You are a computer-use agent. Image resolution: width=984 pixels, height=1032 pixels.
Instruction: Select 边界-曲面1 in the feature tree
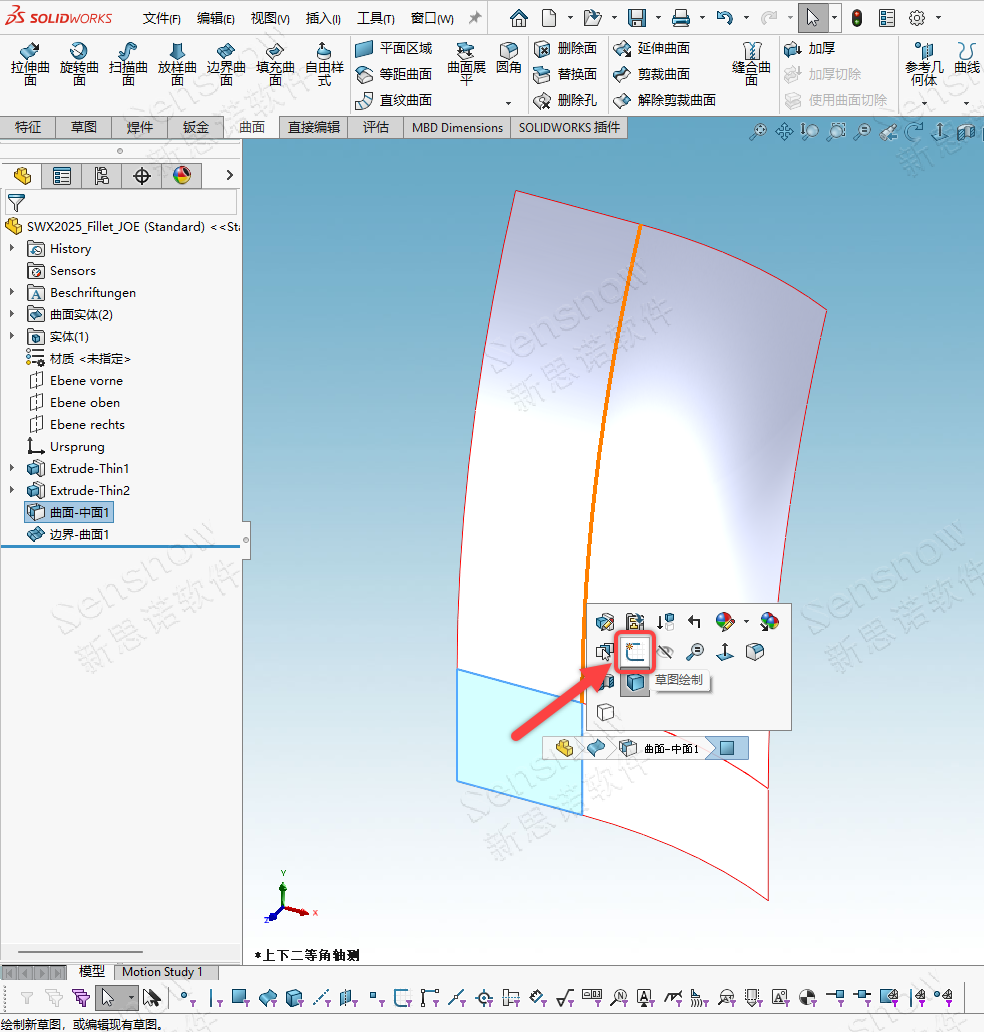[x=79, y=535]
